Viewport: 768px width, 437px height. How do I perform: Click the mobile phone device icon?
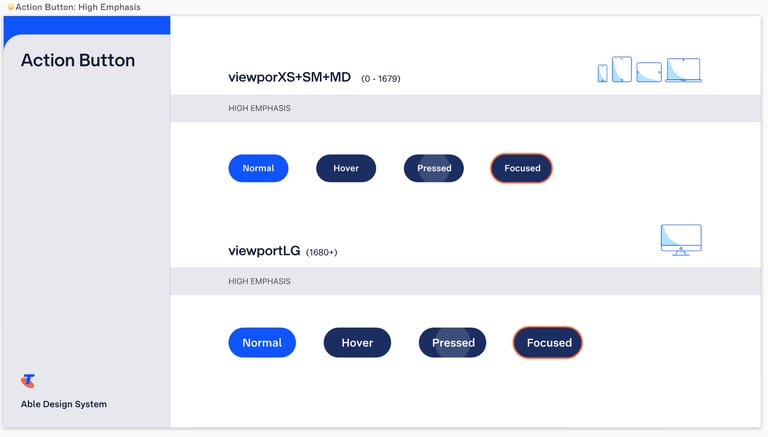coord(602,73)
